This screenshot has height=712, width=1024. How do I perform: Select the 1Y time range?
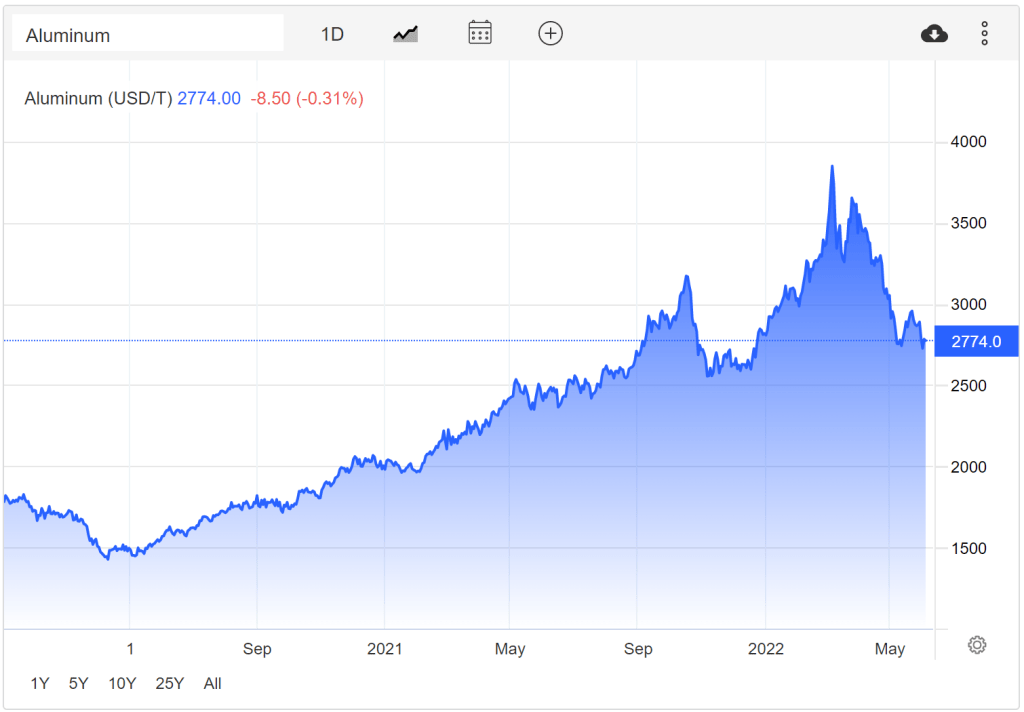click(40, 684)
